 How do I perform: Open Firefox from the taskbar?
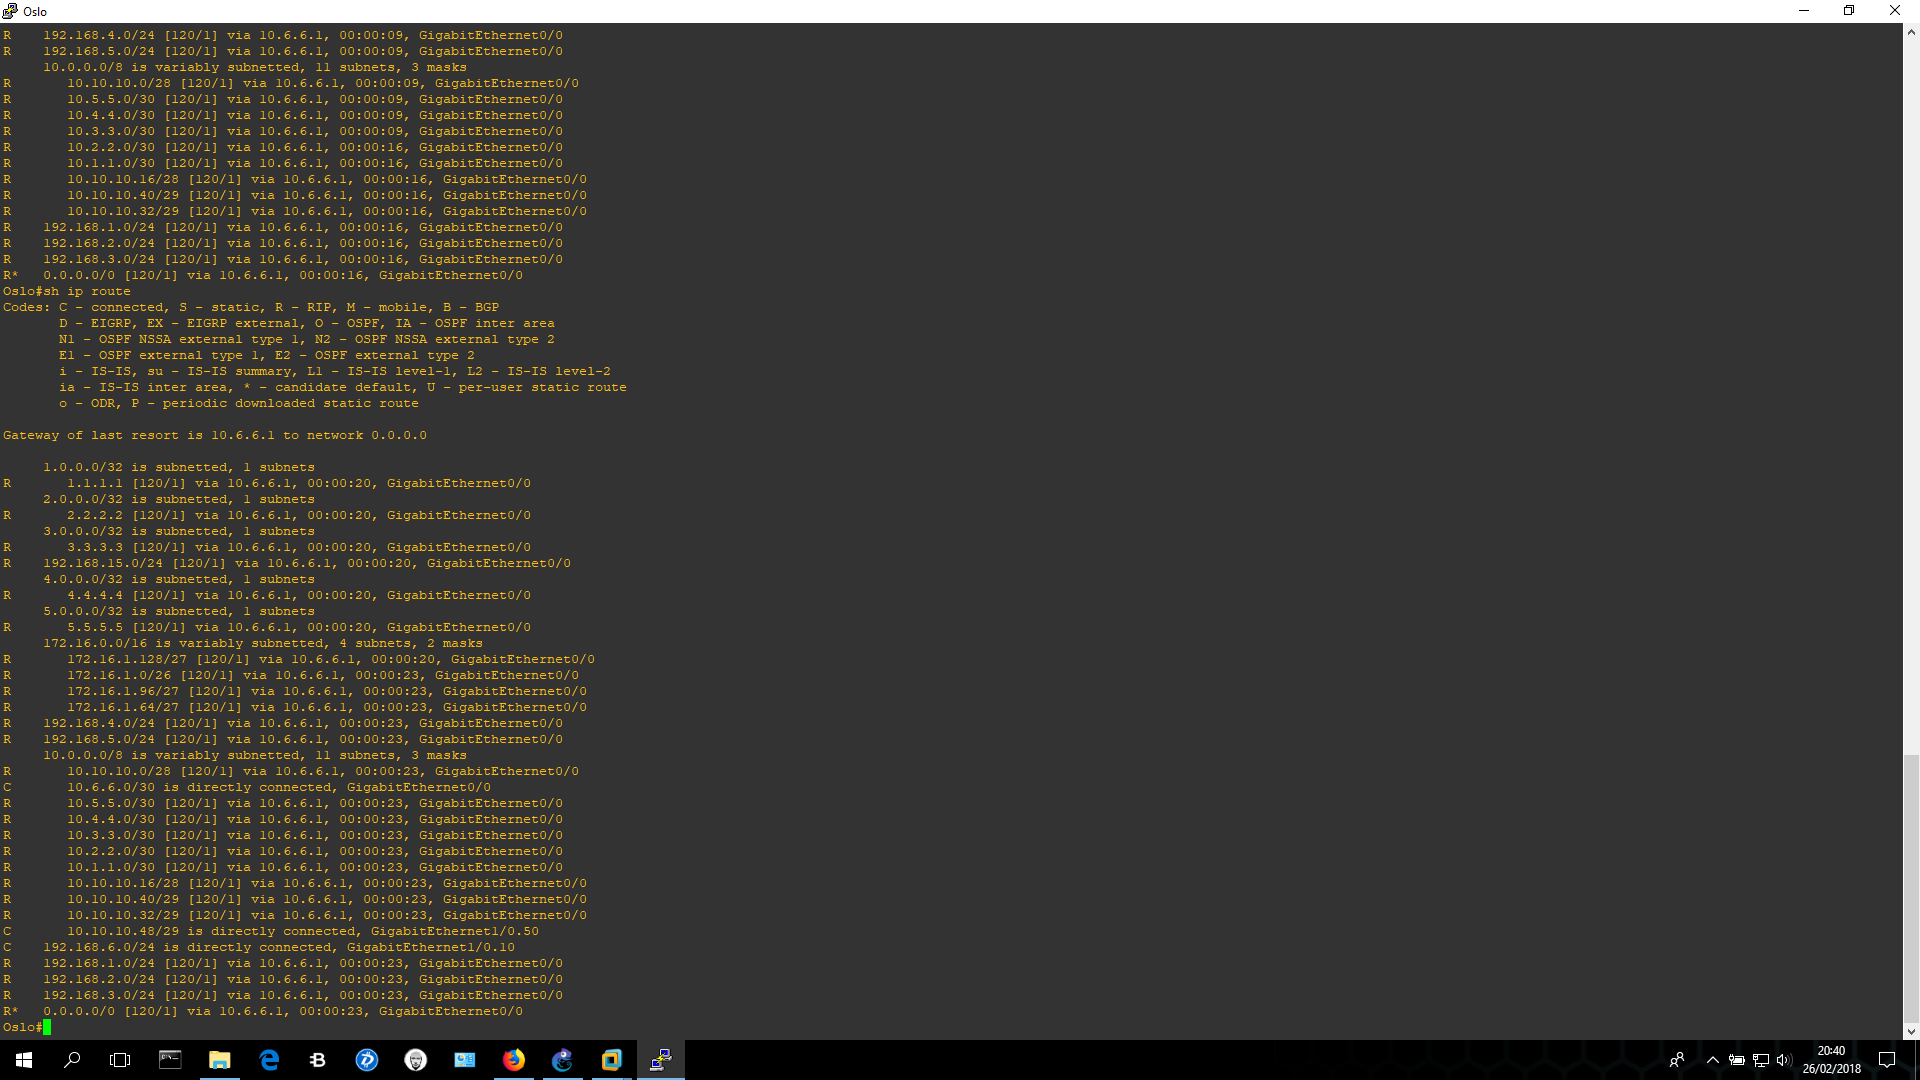click(x=514, y=1060)
